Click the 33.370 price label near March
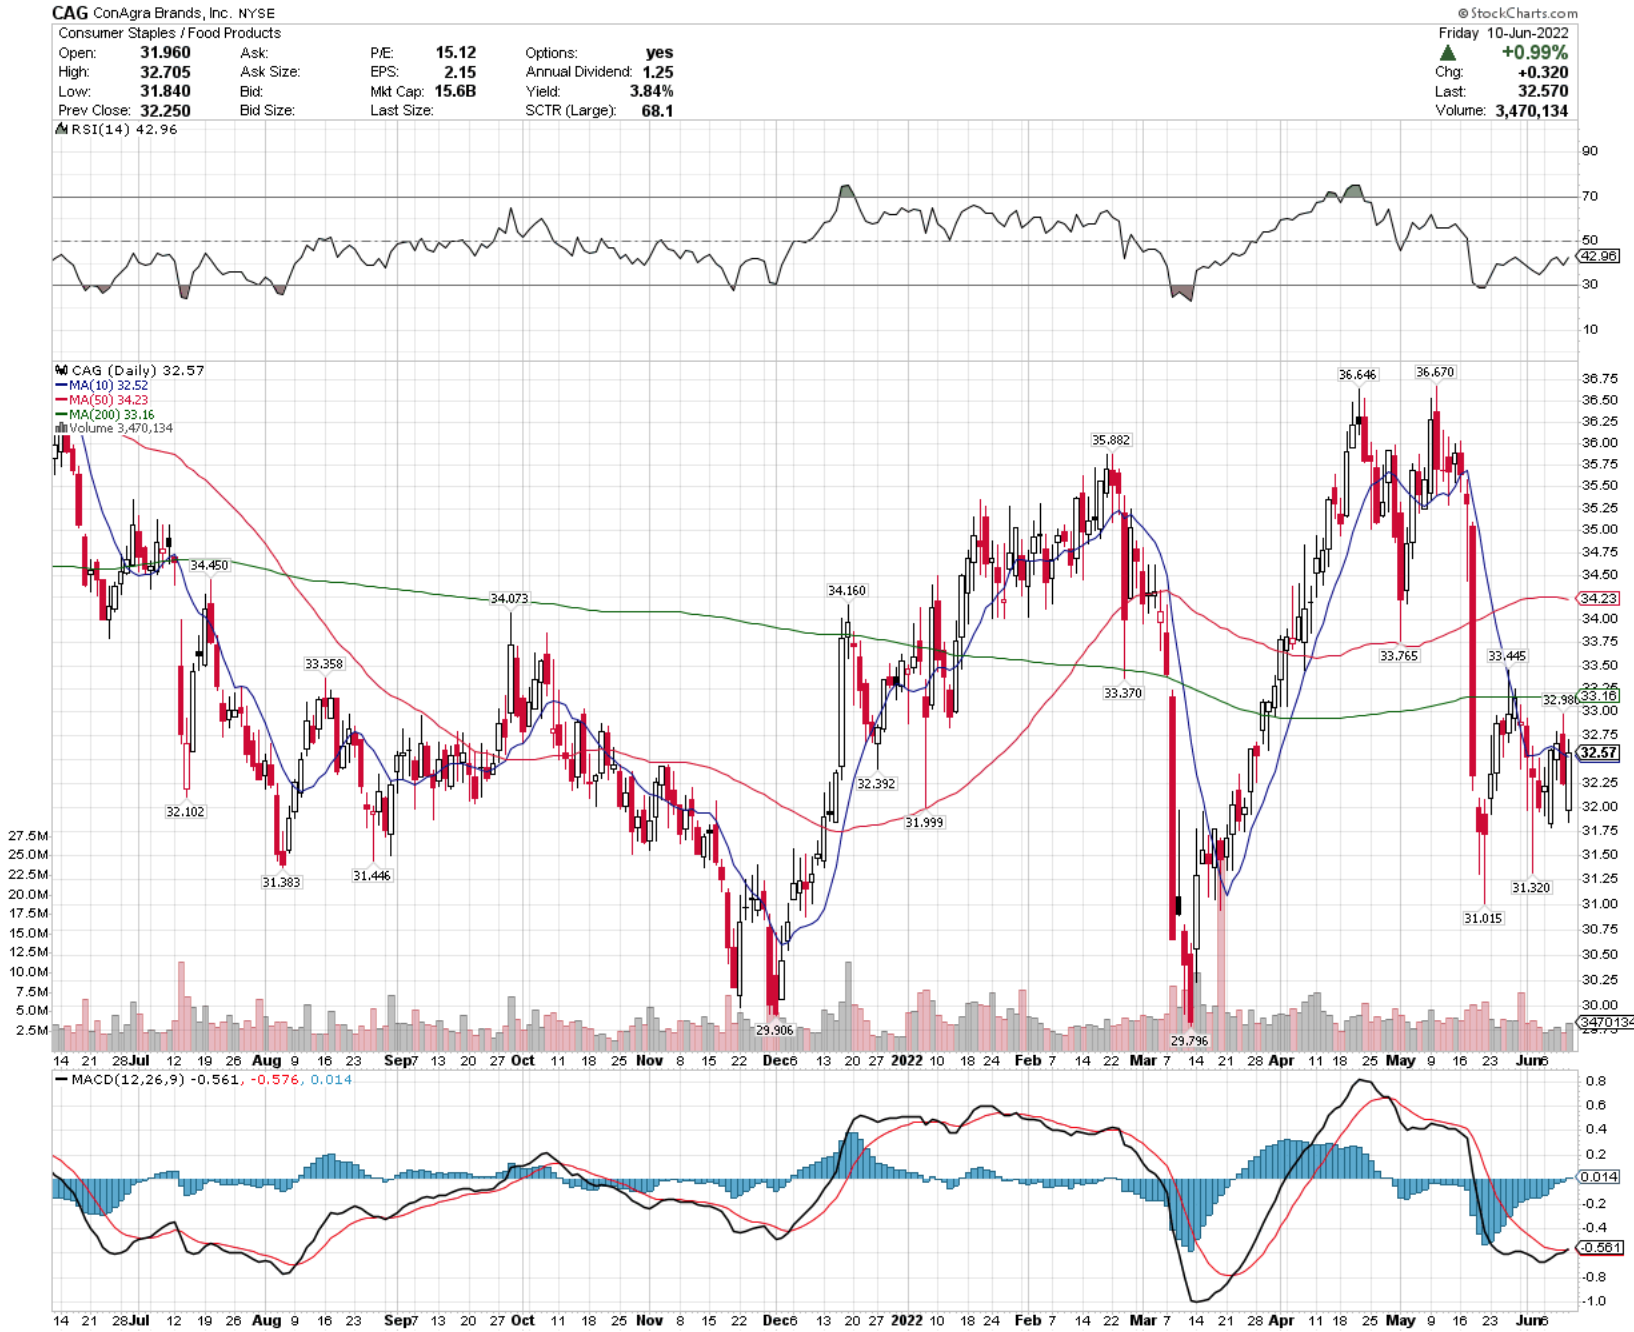 pos(1122,693)
